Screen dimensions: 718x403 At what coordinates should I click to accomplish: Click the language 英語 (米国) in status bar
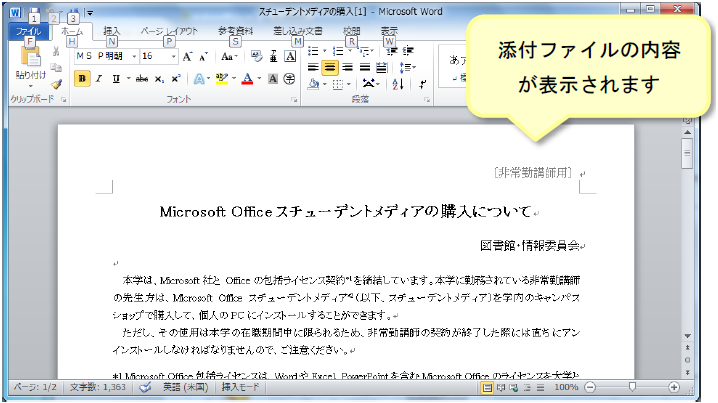tap(185, 387)
